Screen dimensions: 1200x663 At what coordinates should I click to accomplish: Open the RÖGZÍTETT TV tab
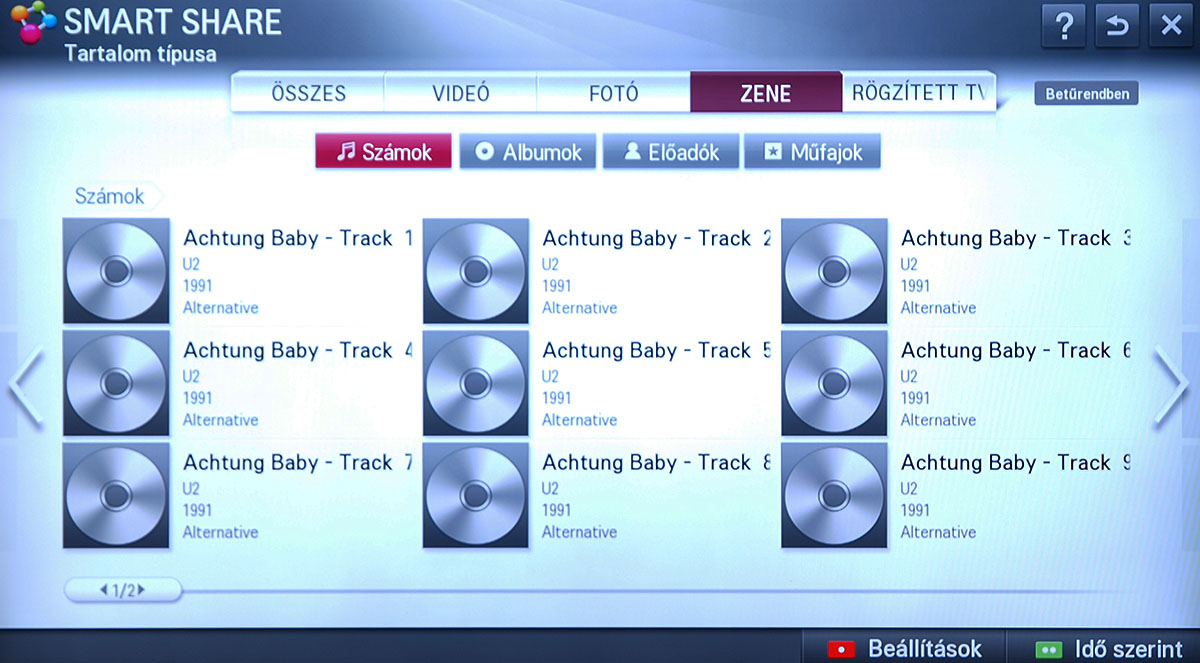pos(918,94)
